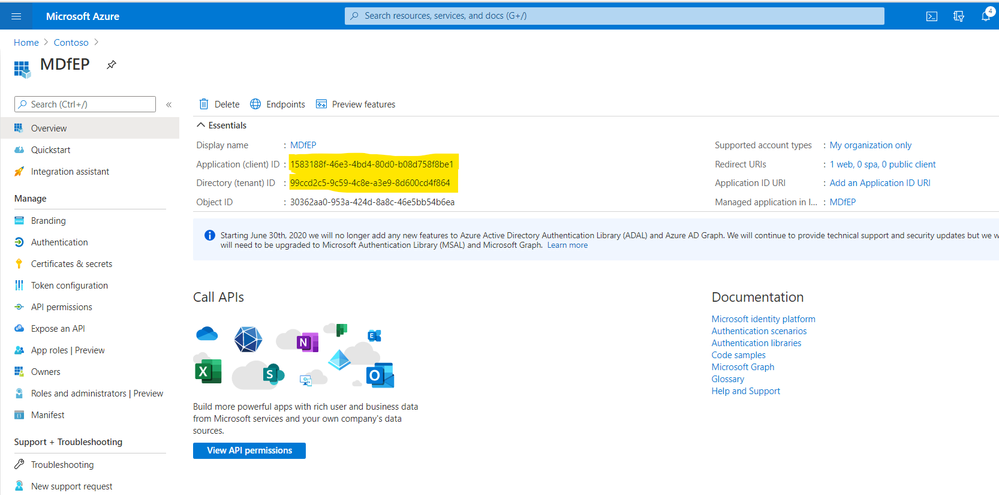The width and height of the screenshot is (999, 495).
Task: Click the Delete trash icon
Action: pos(204,104)
